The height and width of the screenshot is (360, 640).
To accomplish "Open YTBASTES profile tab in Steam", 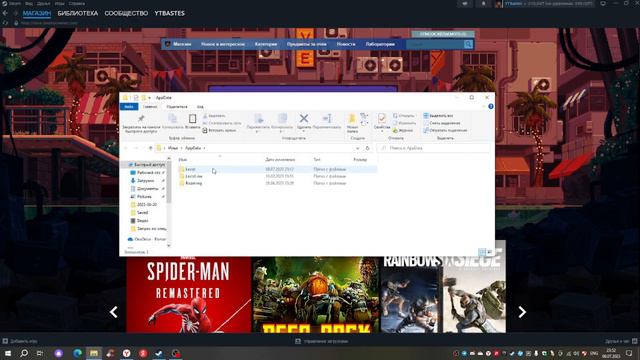I will [169, 13].
